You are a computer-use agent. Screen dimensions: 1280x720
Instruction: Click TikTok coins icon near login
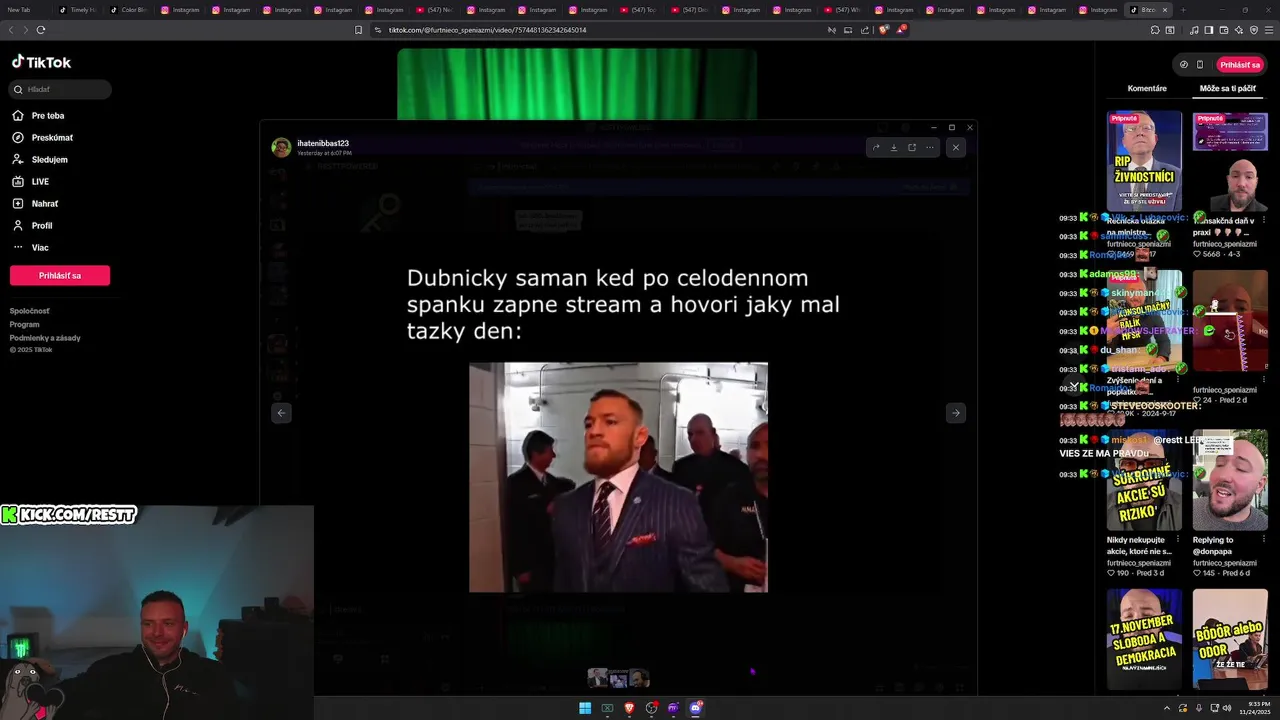tap(1184, 65)
